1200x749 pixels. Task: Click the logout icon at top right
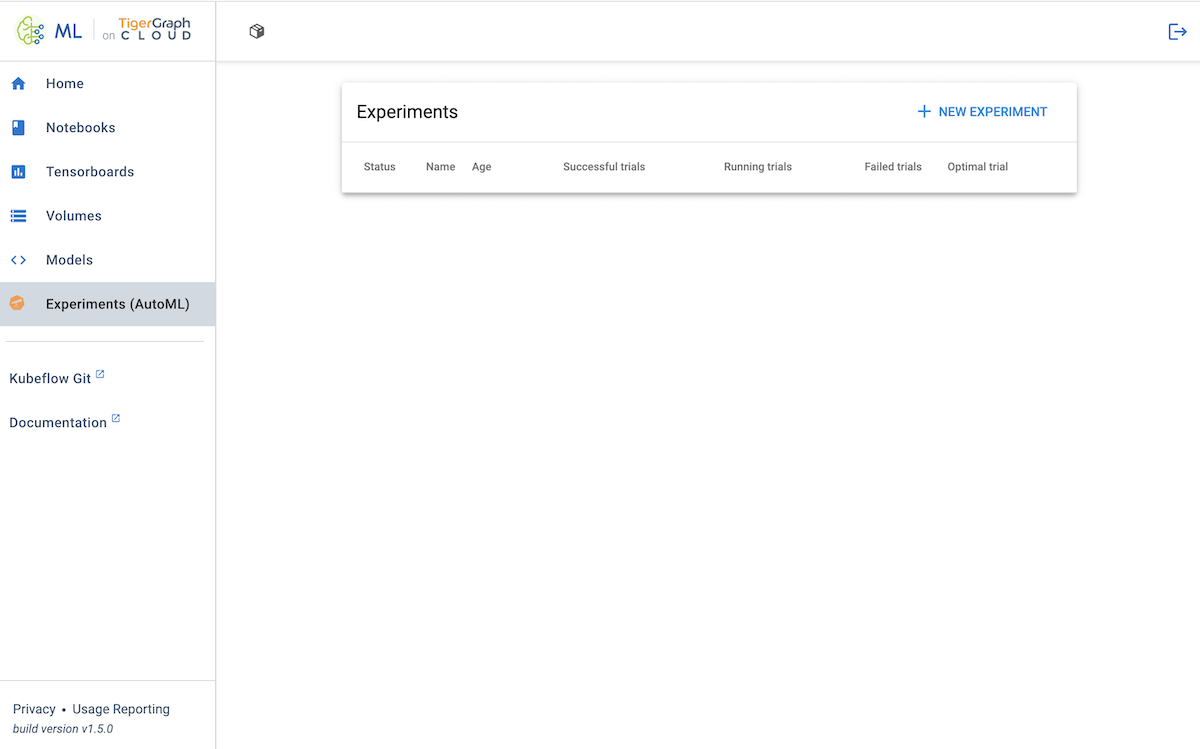[x=1177, y=31]
